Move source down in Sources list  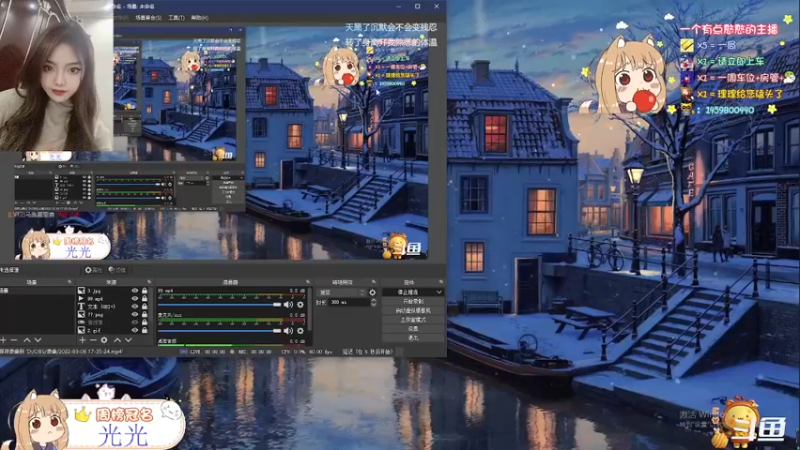tap(129, 340)
